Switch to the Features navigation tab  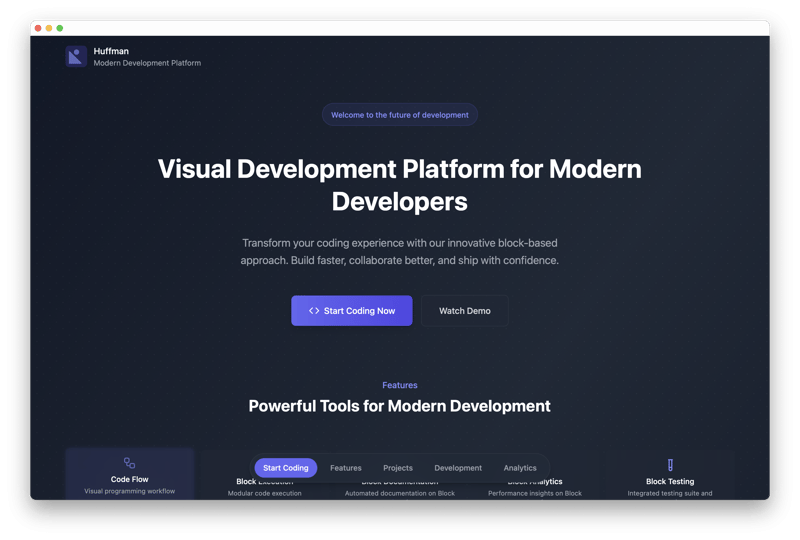[x=346, y=468]
